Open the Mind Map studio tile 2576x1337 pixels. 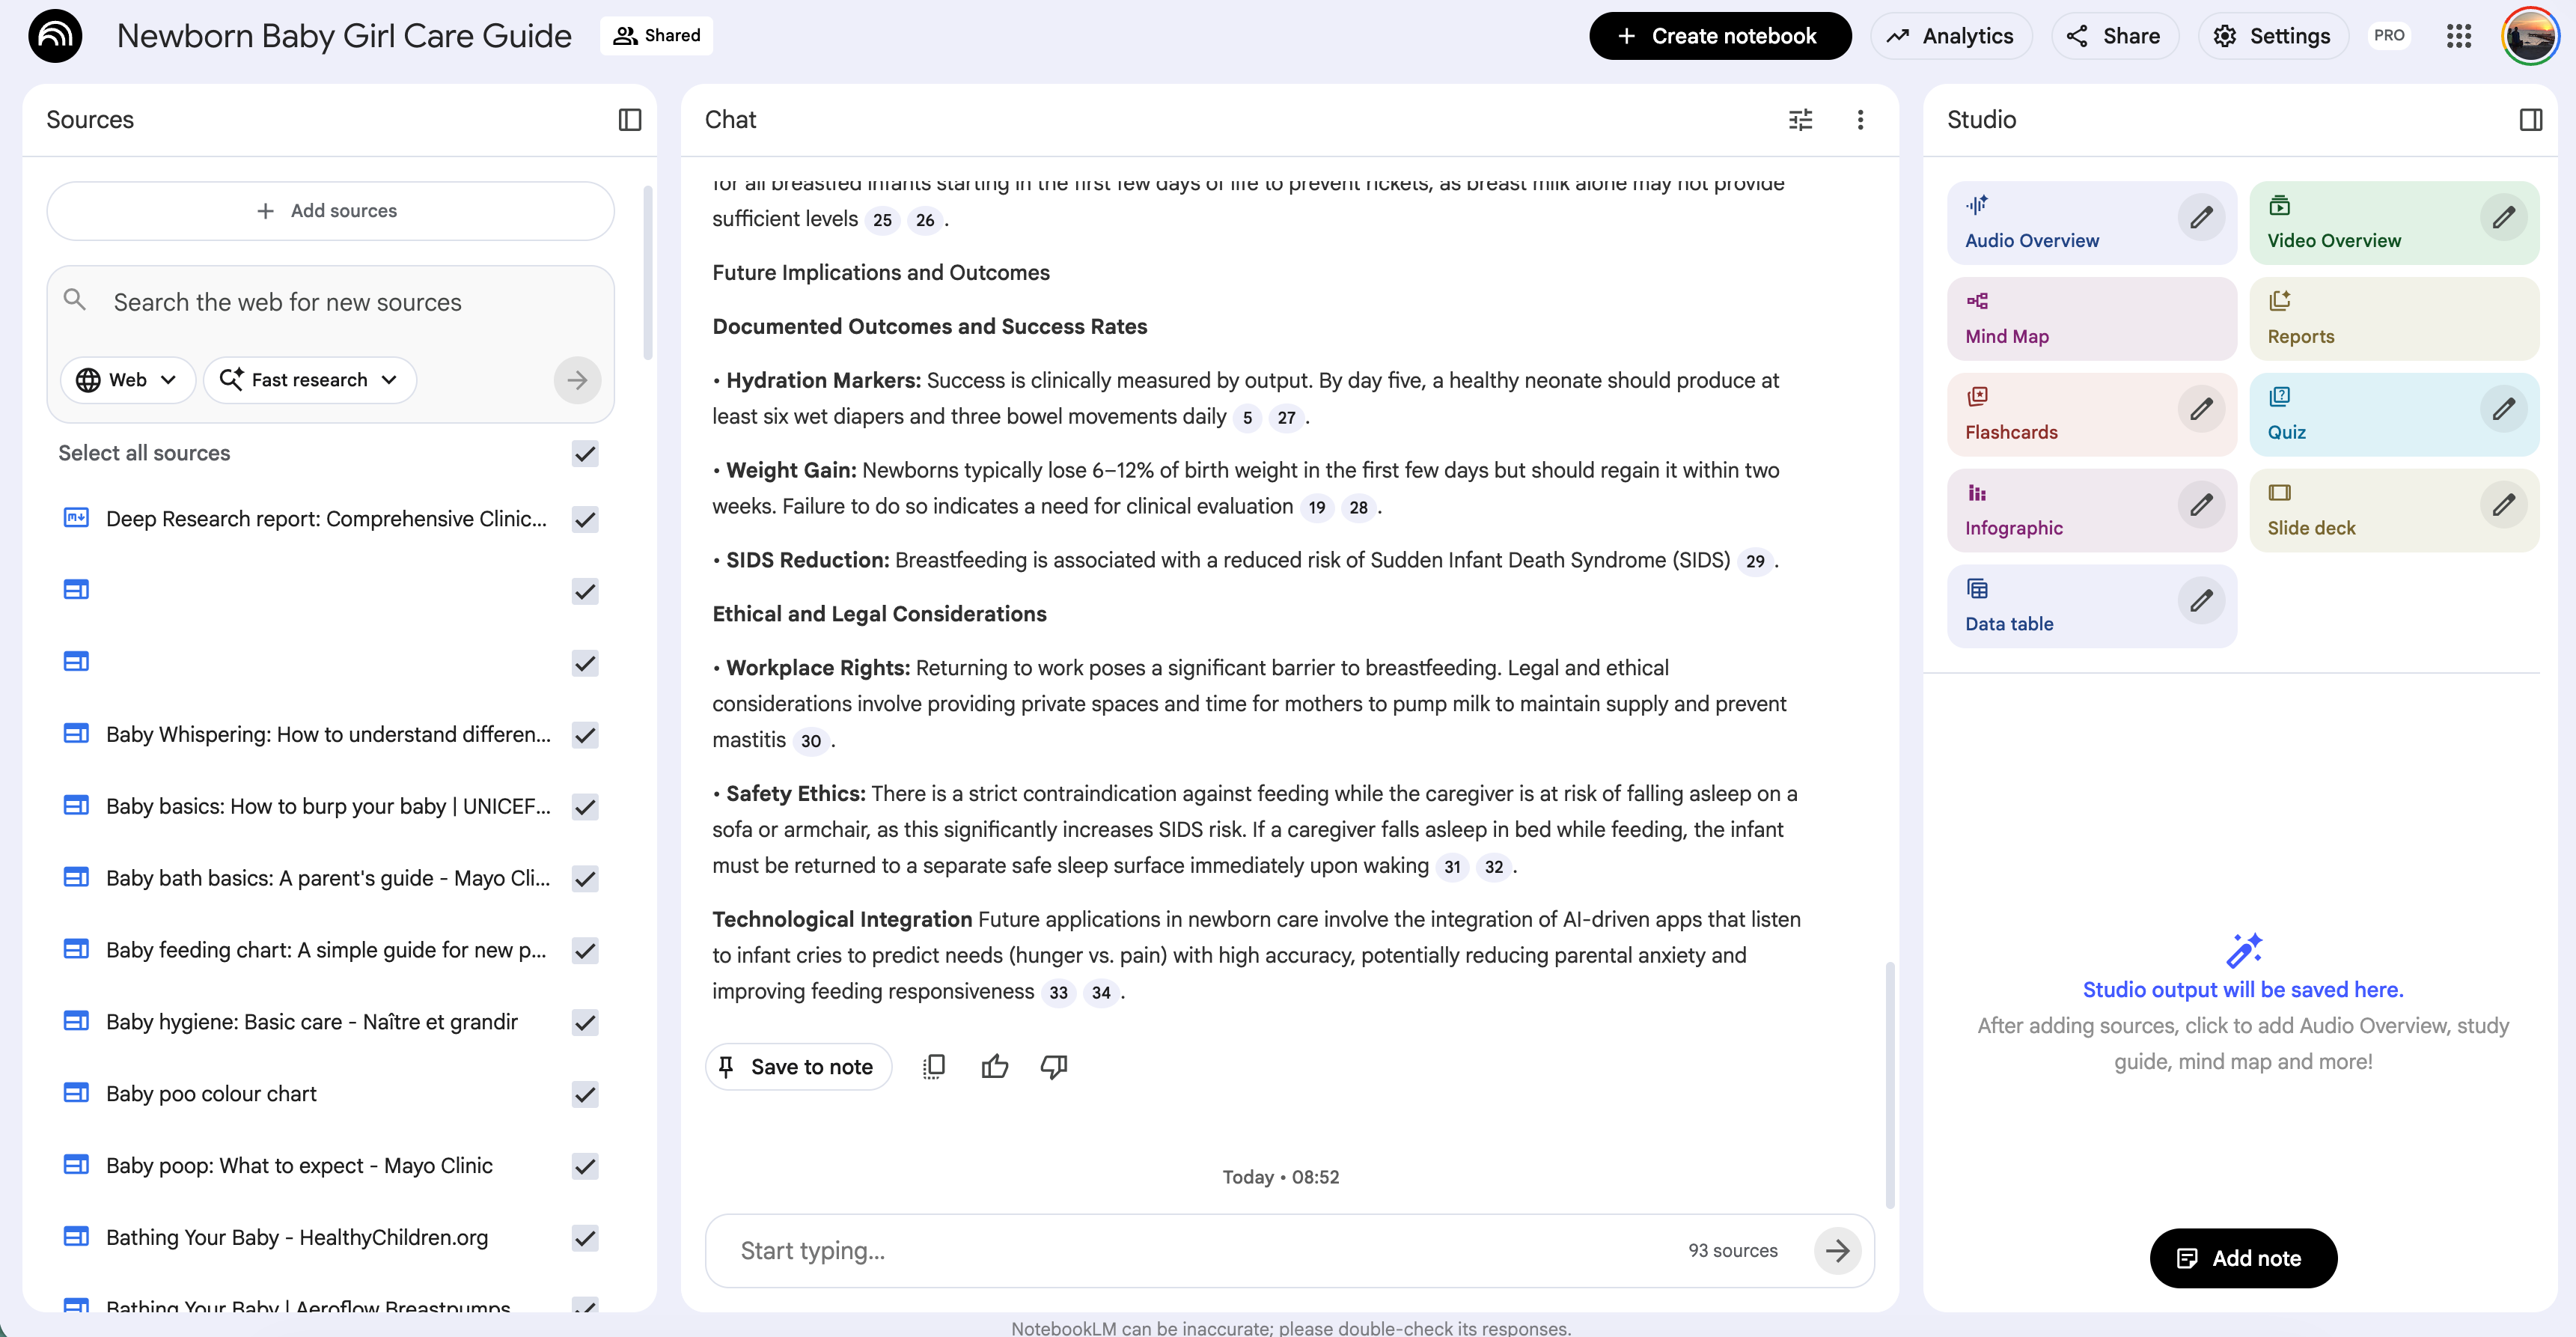click(2091, 319)
